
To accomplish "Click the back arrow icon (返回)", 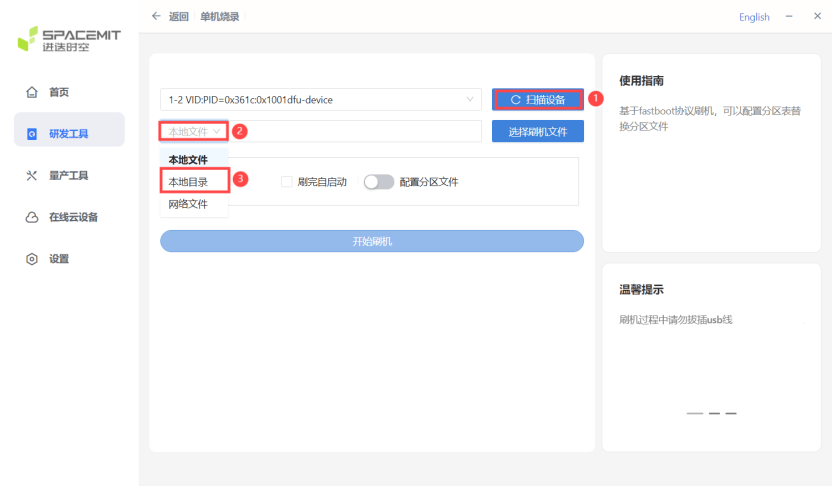I will pos(156,17).
